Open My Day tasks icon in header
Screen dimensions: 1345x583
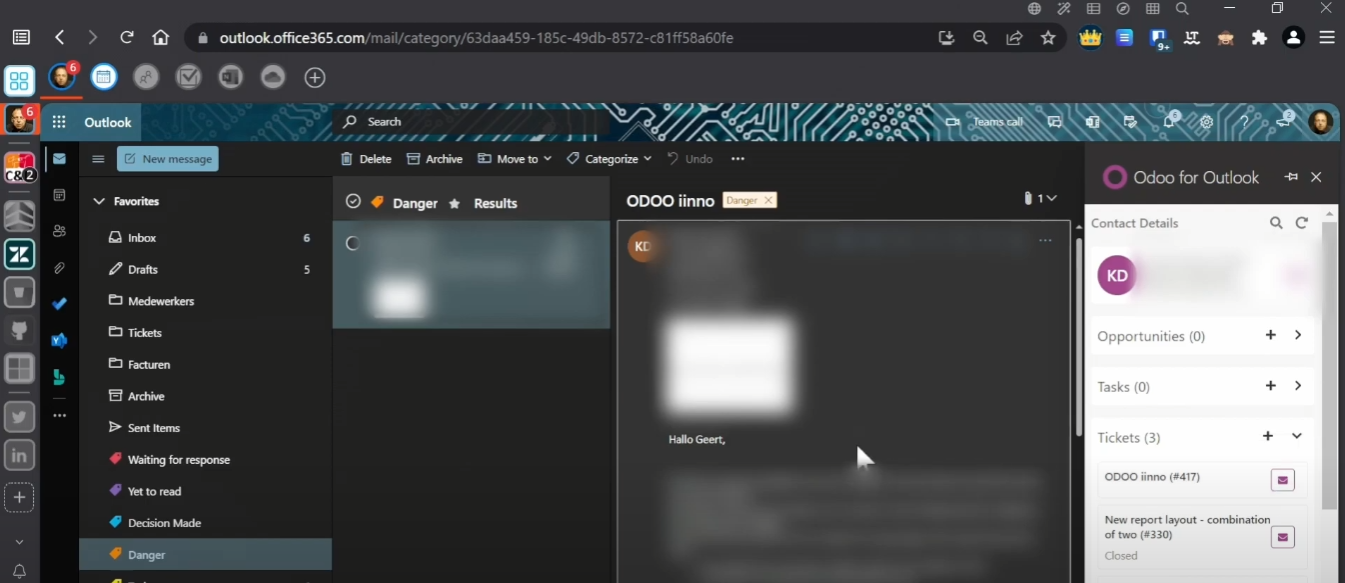tap(1131, 122)
